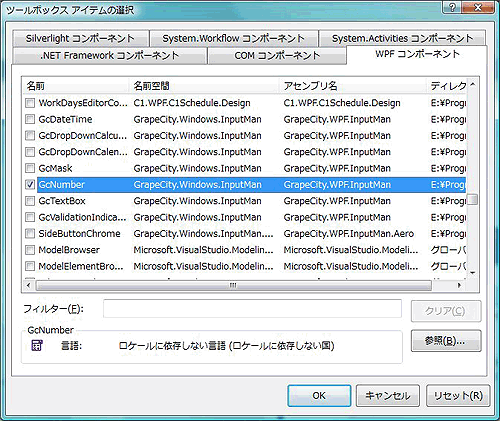Tick the SideButtonChrome checkbox

coord(30,234)
